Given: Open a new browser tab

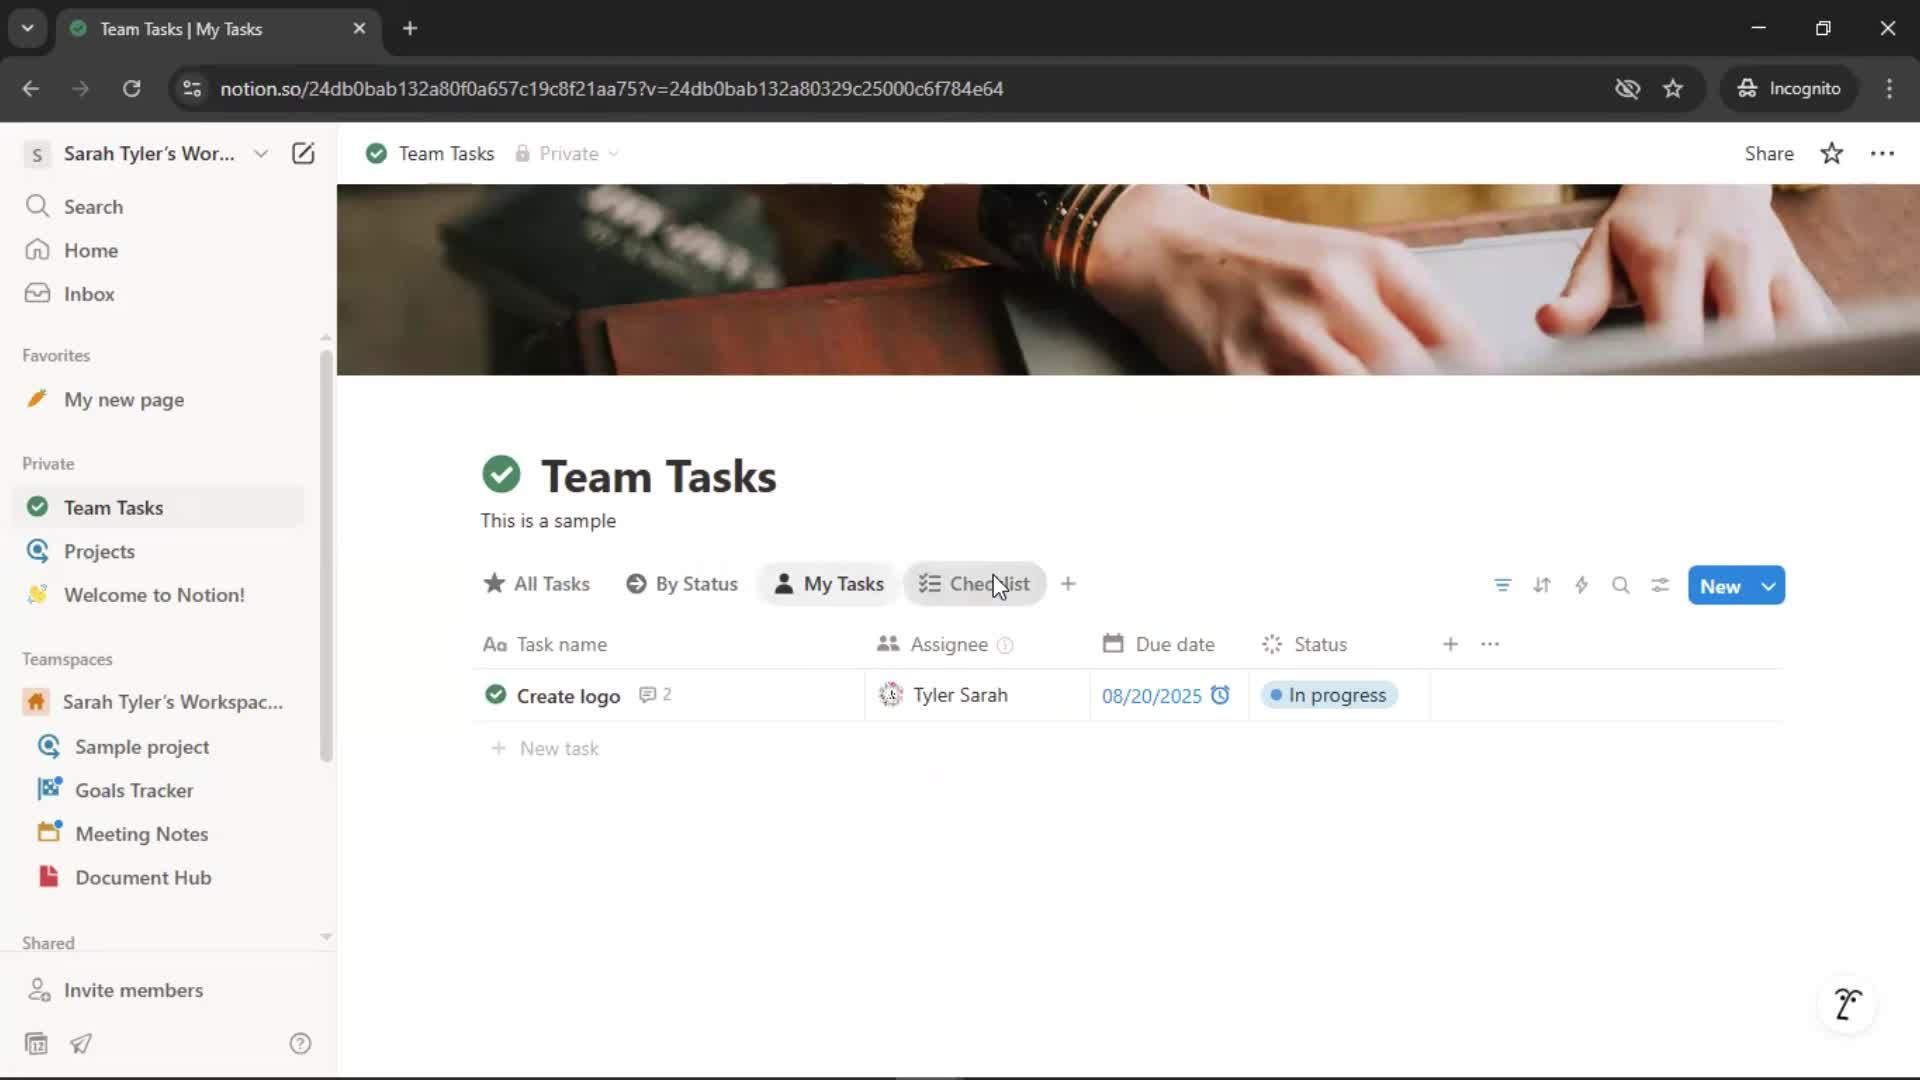Looking at the screenshot, I should coord(410,28).
